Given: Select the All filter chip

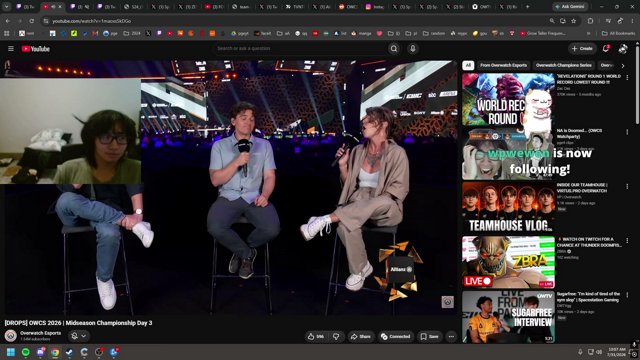Looking at the screenshot, I should pyautogui.click(x=468, y=65).
